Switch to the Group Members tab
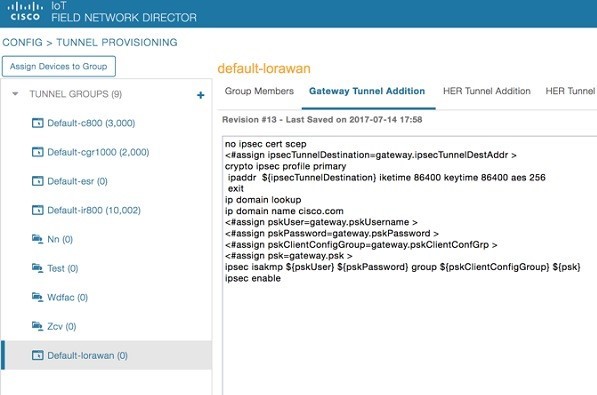This screenshot has height=395, width=597. point(259,91)
